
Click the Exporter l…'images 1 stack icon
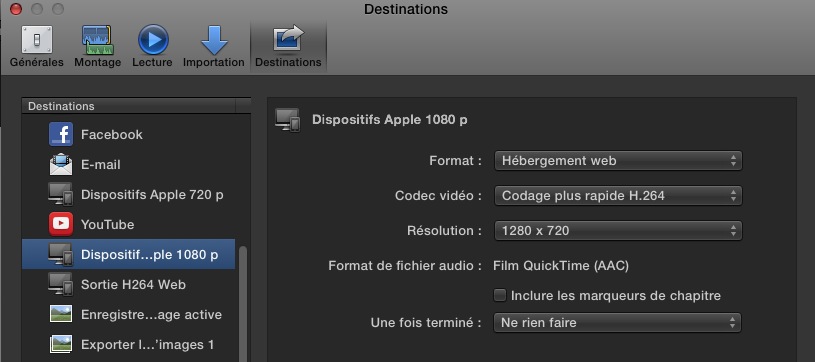[61, 344]
